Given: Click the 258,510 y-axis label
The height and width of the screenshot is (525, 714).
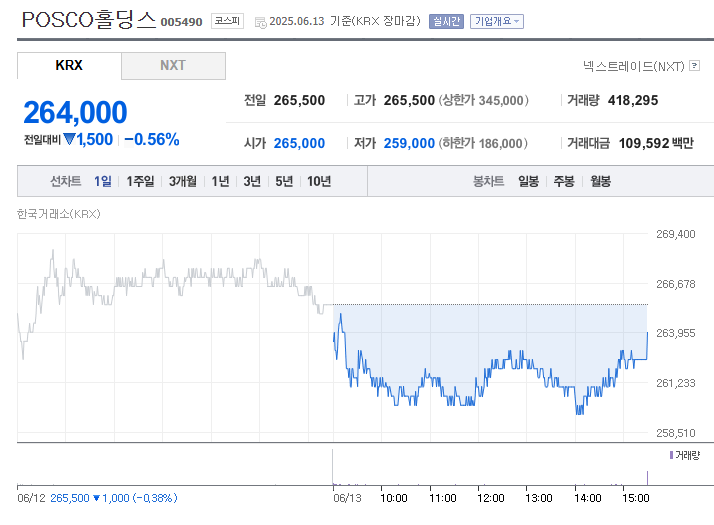Looking at the screenshot, I should click(x=676, y=433).
